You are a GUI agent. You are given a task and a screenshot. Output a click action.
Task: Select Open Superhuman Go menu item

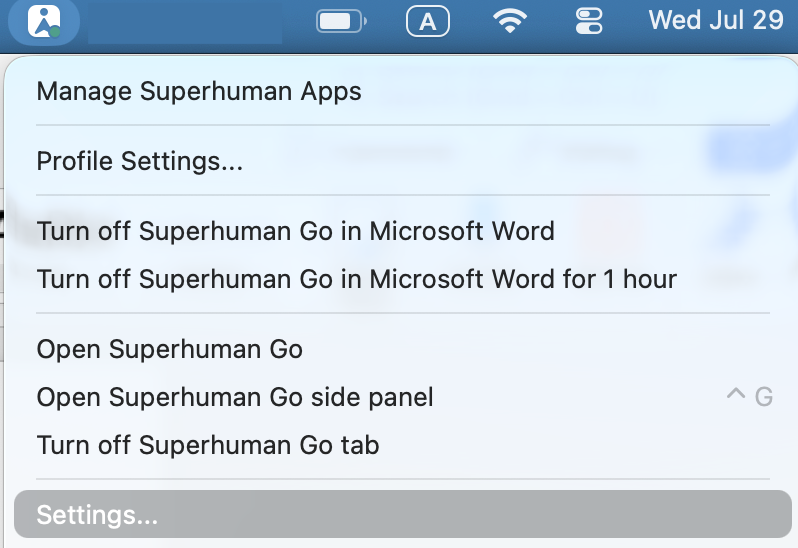coord(403,349)
